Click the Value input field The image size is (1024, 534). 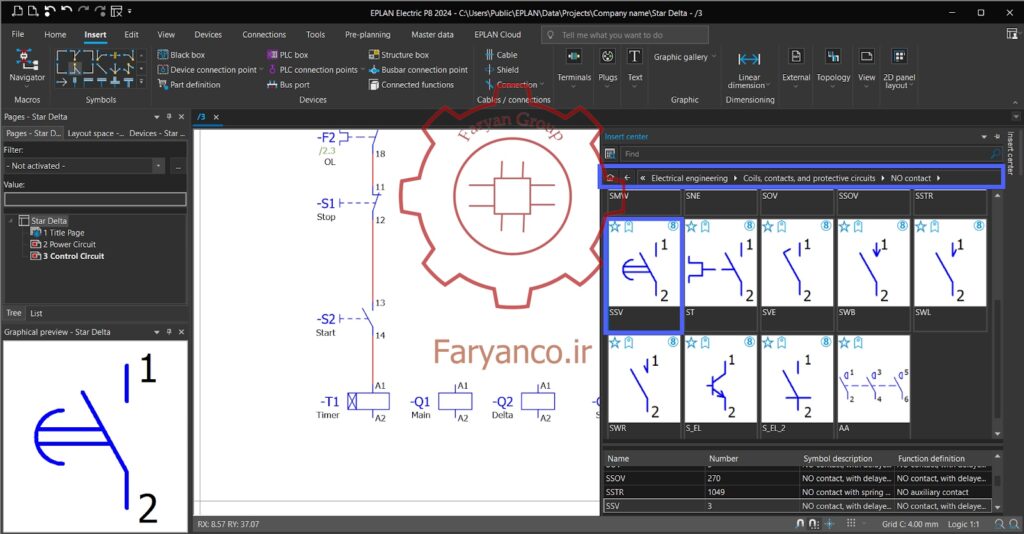(95, 199)
